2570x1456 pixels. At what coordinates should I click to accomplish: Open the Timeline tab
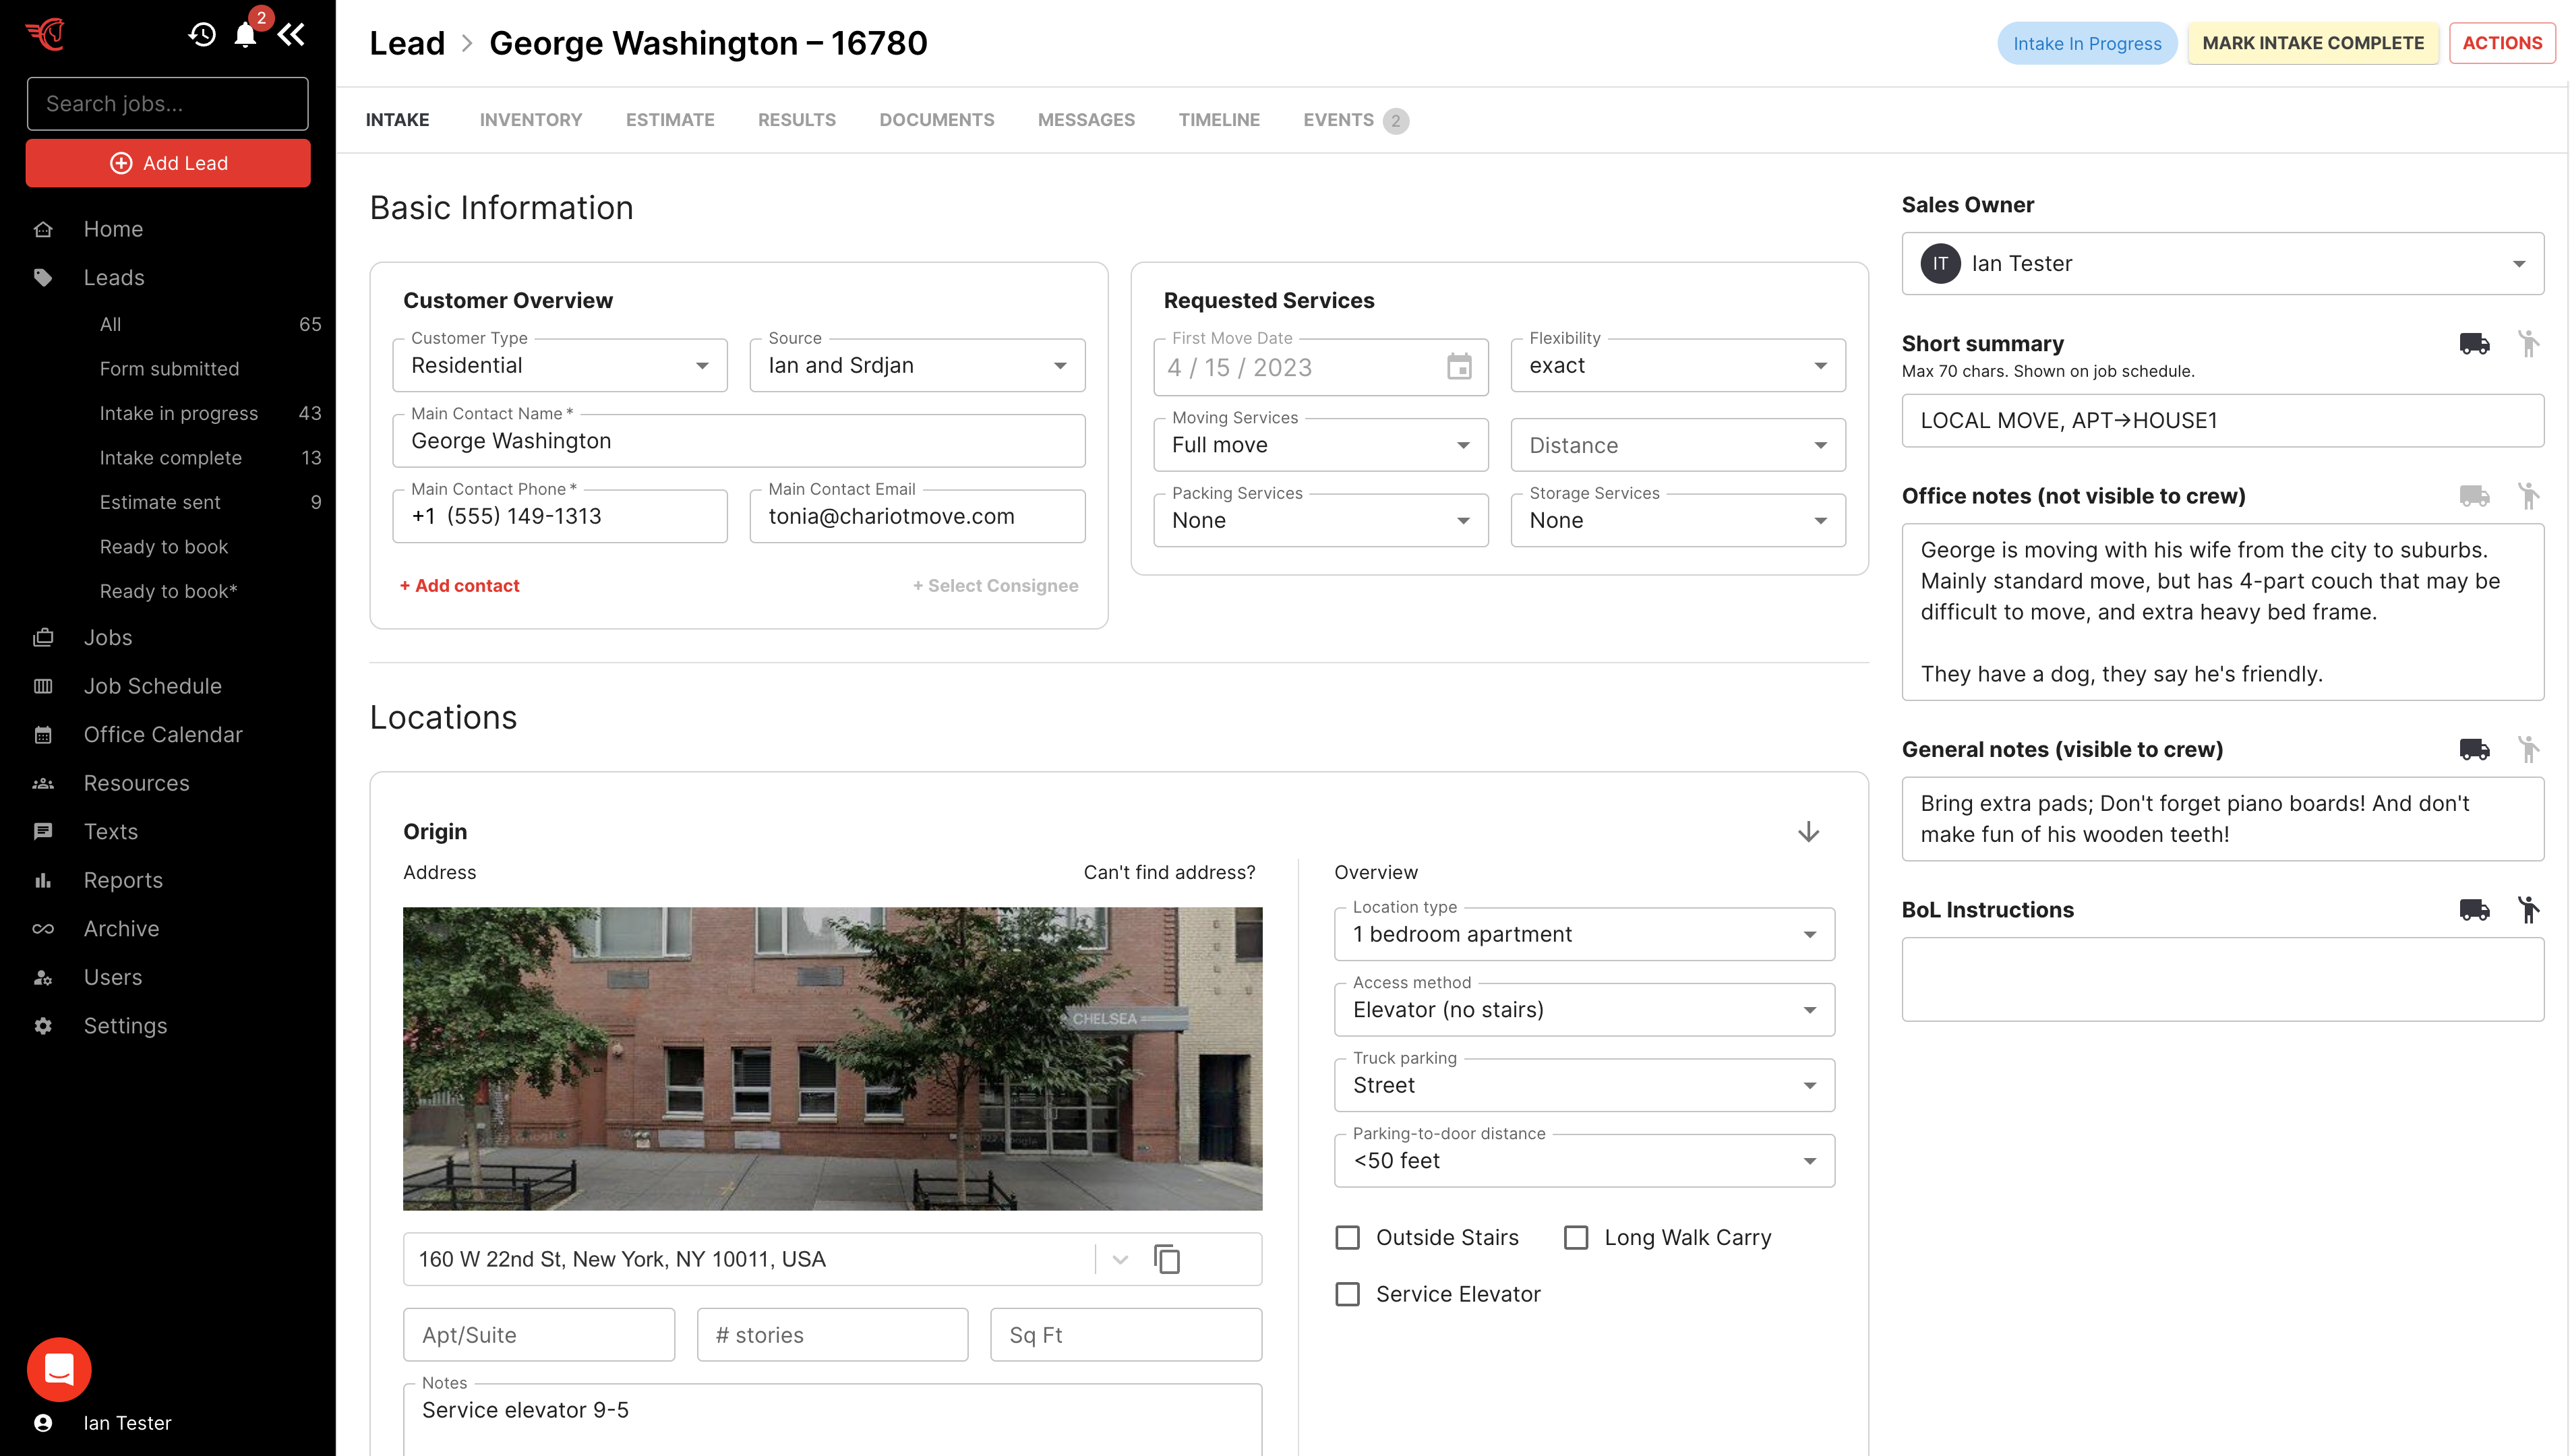point(1218,120)
